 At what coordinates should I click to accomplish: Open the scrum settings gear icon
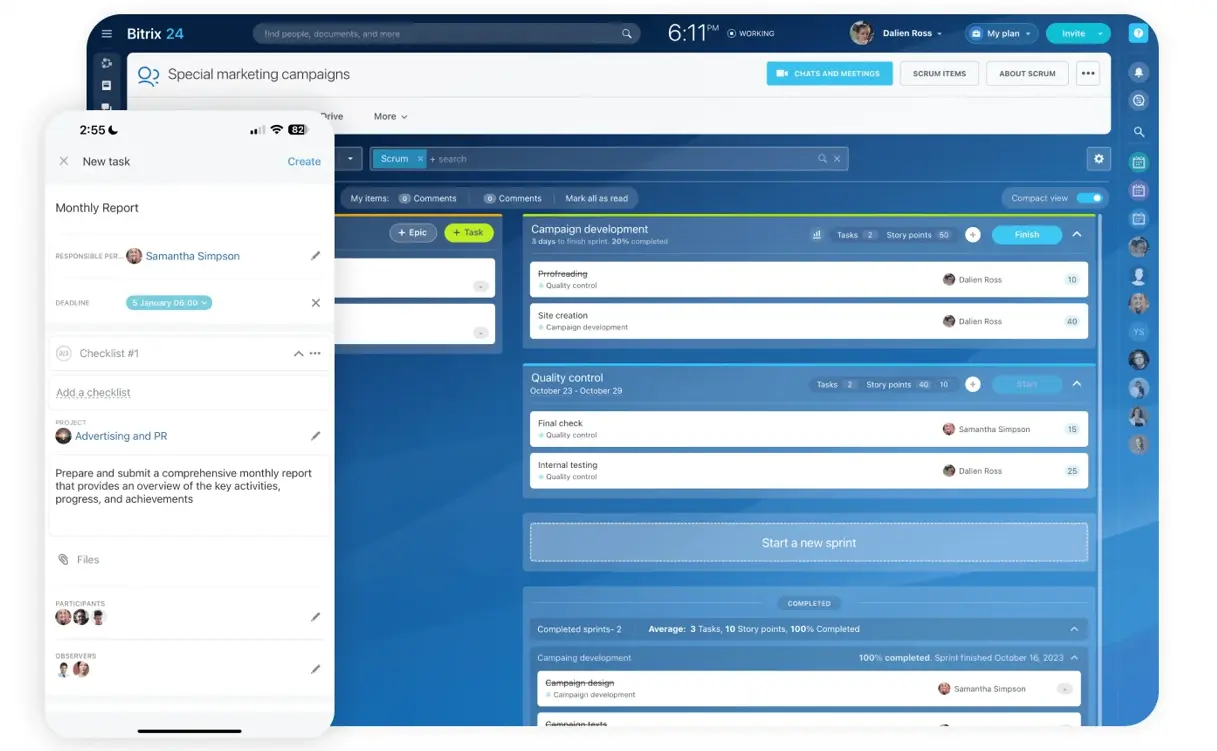pyautogui.click(x=1098, y=159)
